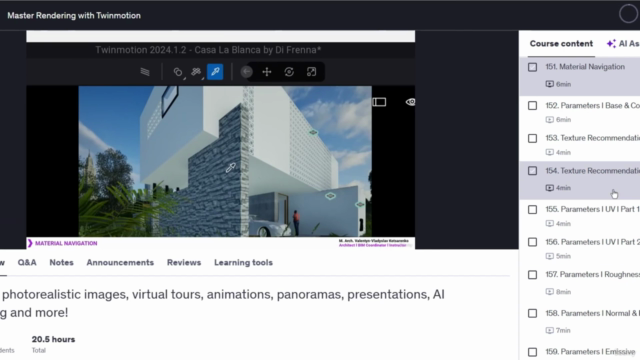The height and width of the screenshot is (360, 640).
Task: Check the box for 154. Texture Recommendations
Action: pos(532,171)
